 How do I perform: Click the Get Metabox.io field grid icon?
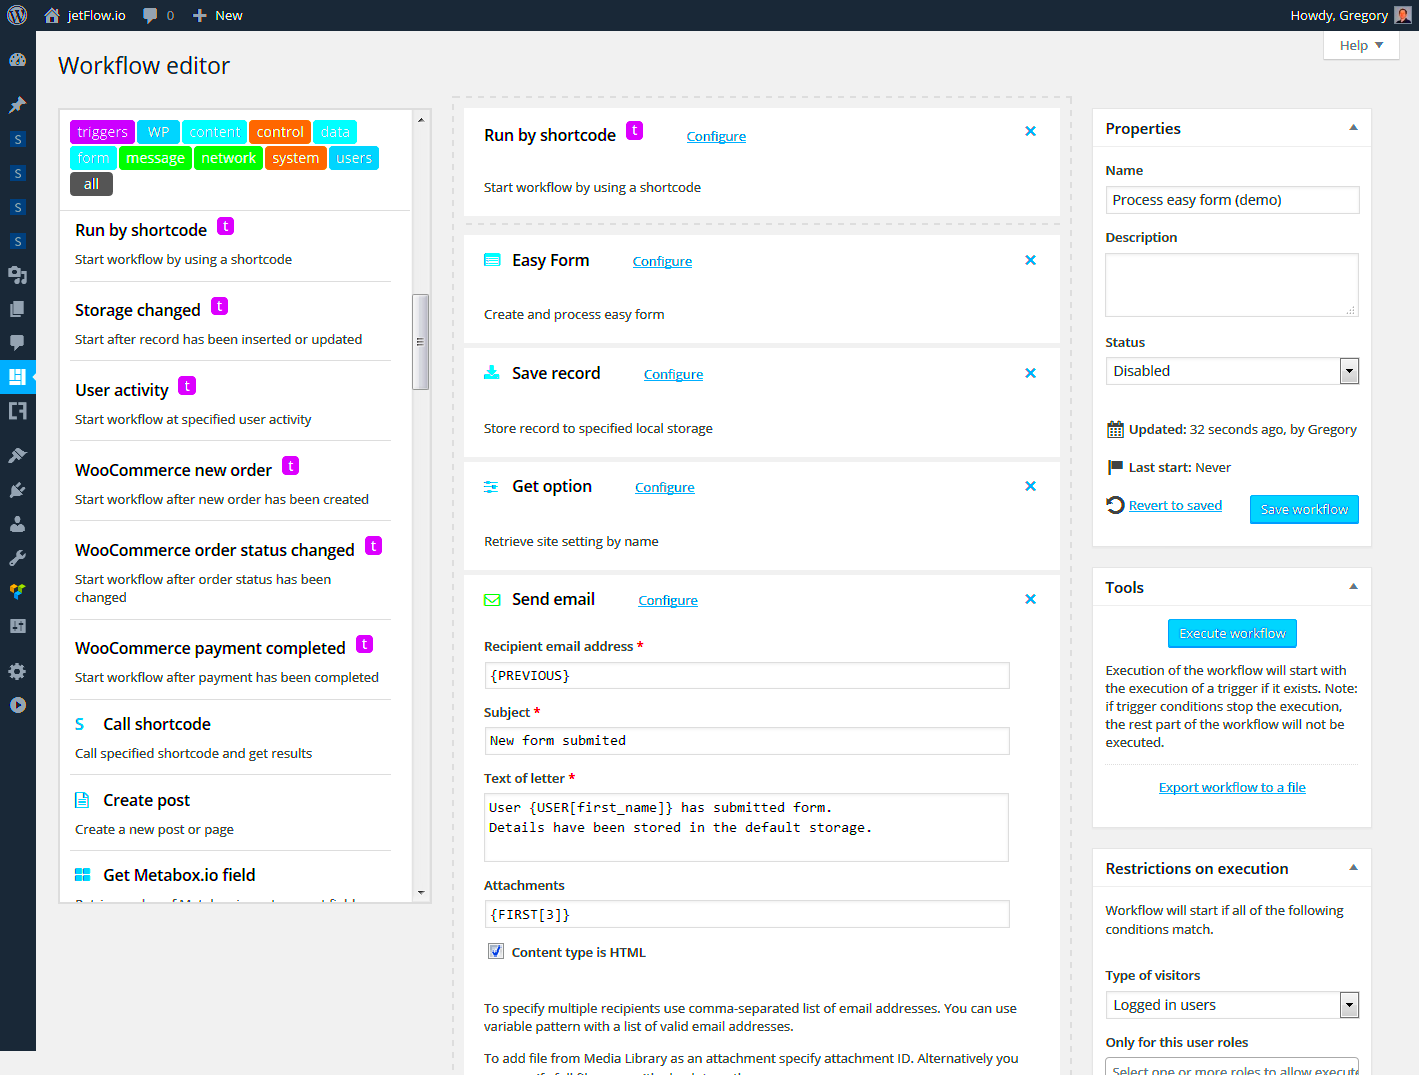[83, 875]
